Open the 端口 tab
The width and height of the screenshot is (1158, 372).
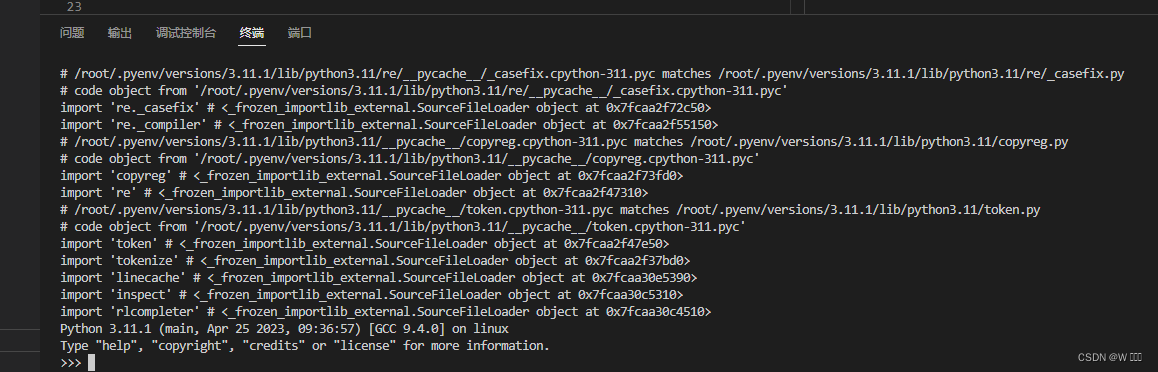click(300, 32)
